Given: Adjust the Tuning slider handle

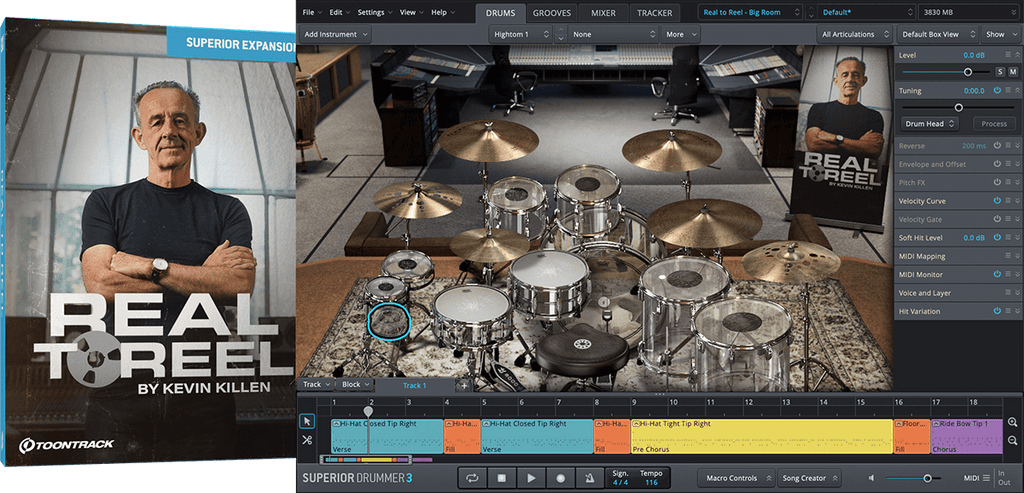Looking at the screenshot, I should pyautogui.click(x=959, y=107).
